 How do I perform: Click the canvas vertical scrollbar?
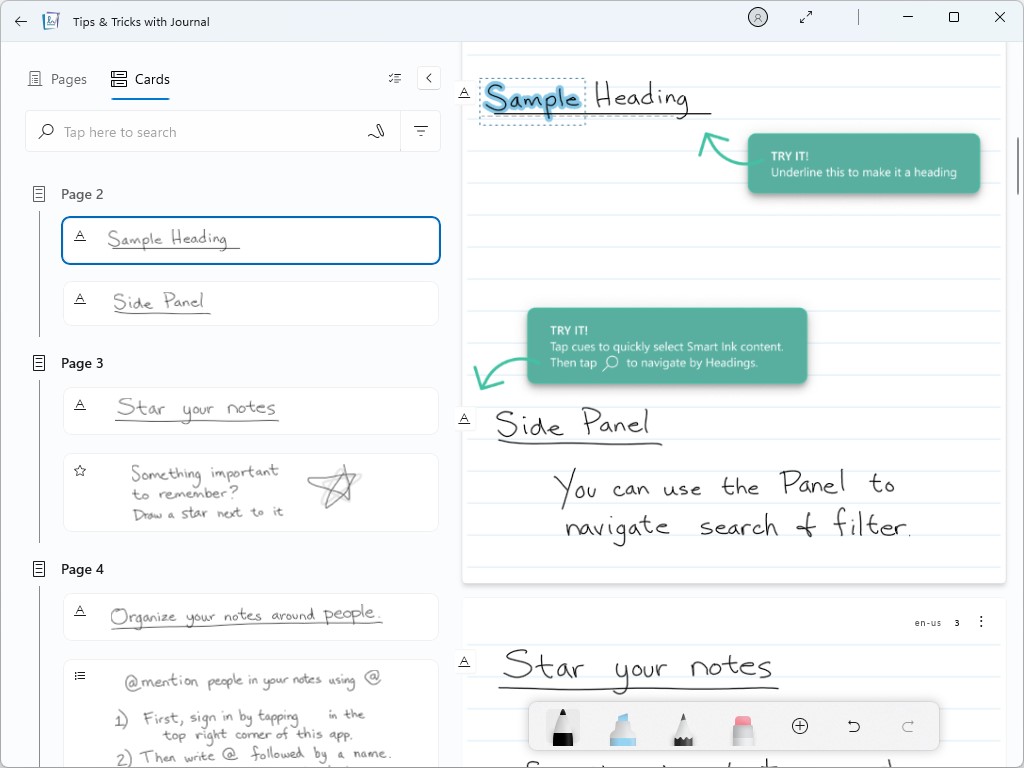1017,166
